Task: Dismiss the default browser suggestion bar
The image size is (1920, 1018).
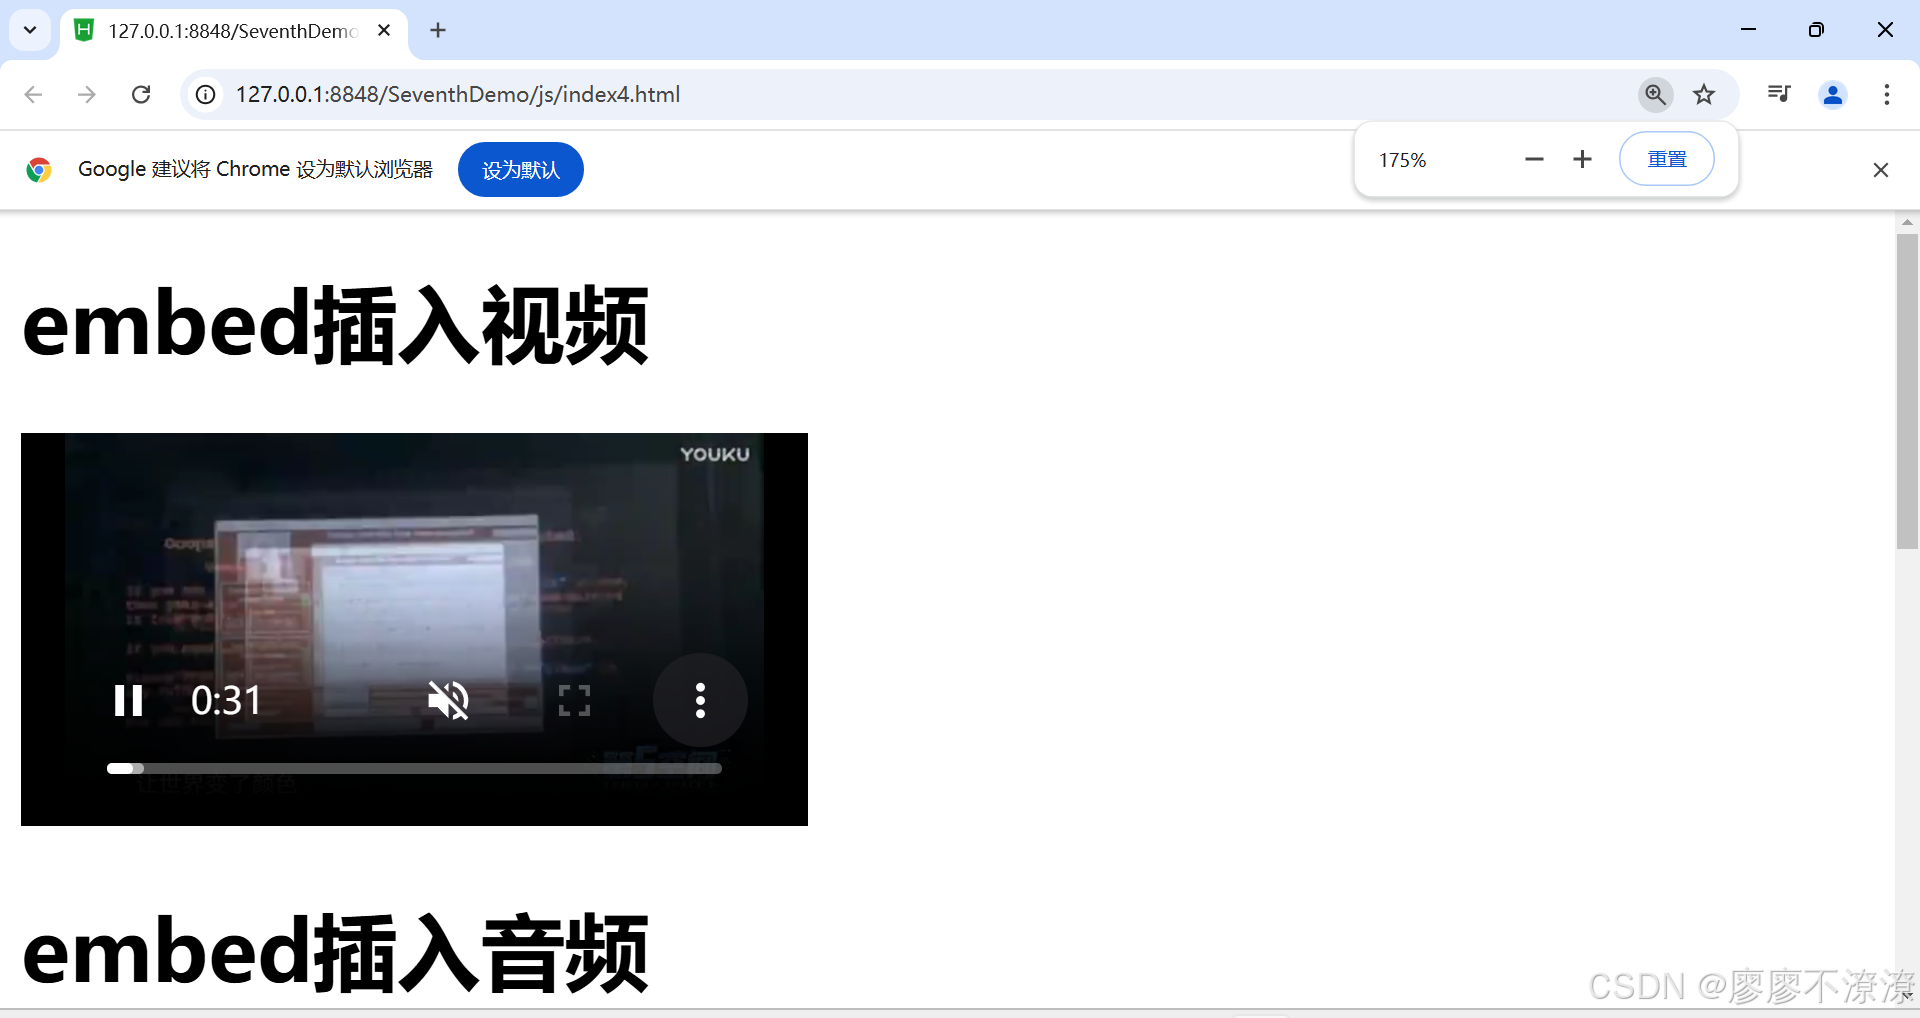Action: (1881, 170)
